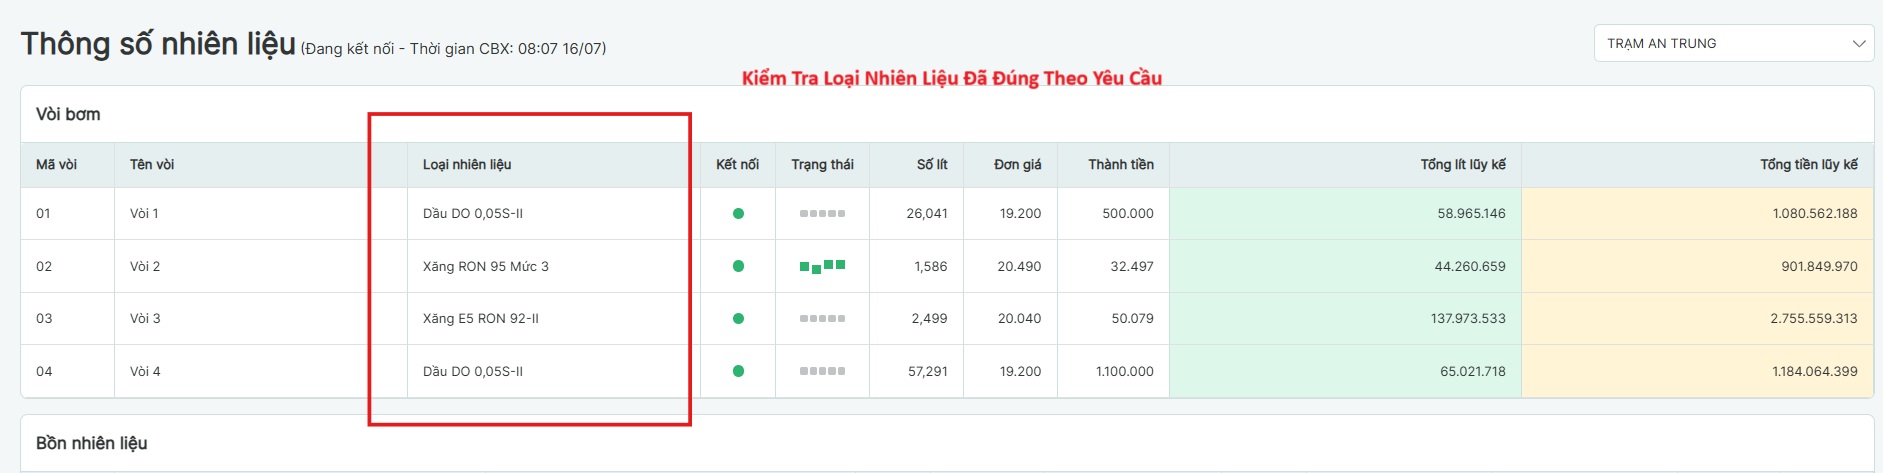This screenshot has height=473, width=1883.
Task: Click the Xăng E5 RON 92-II fuel type
Action: pos(481,319)
